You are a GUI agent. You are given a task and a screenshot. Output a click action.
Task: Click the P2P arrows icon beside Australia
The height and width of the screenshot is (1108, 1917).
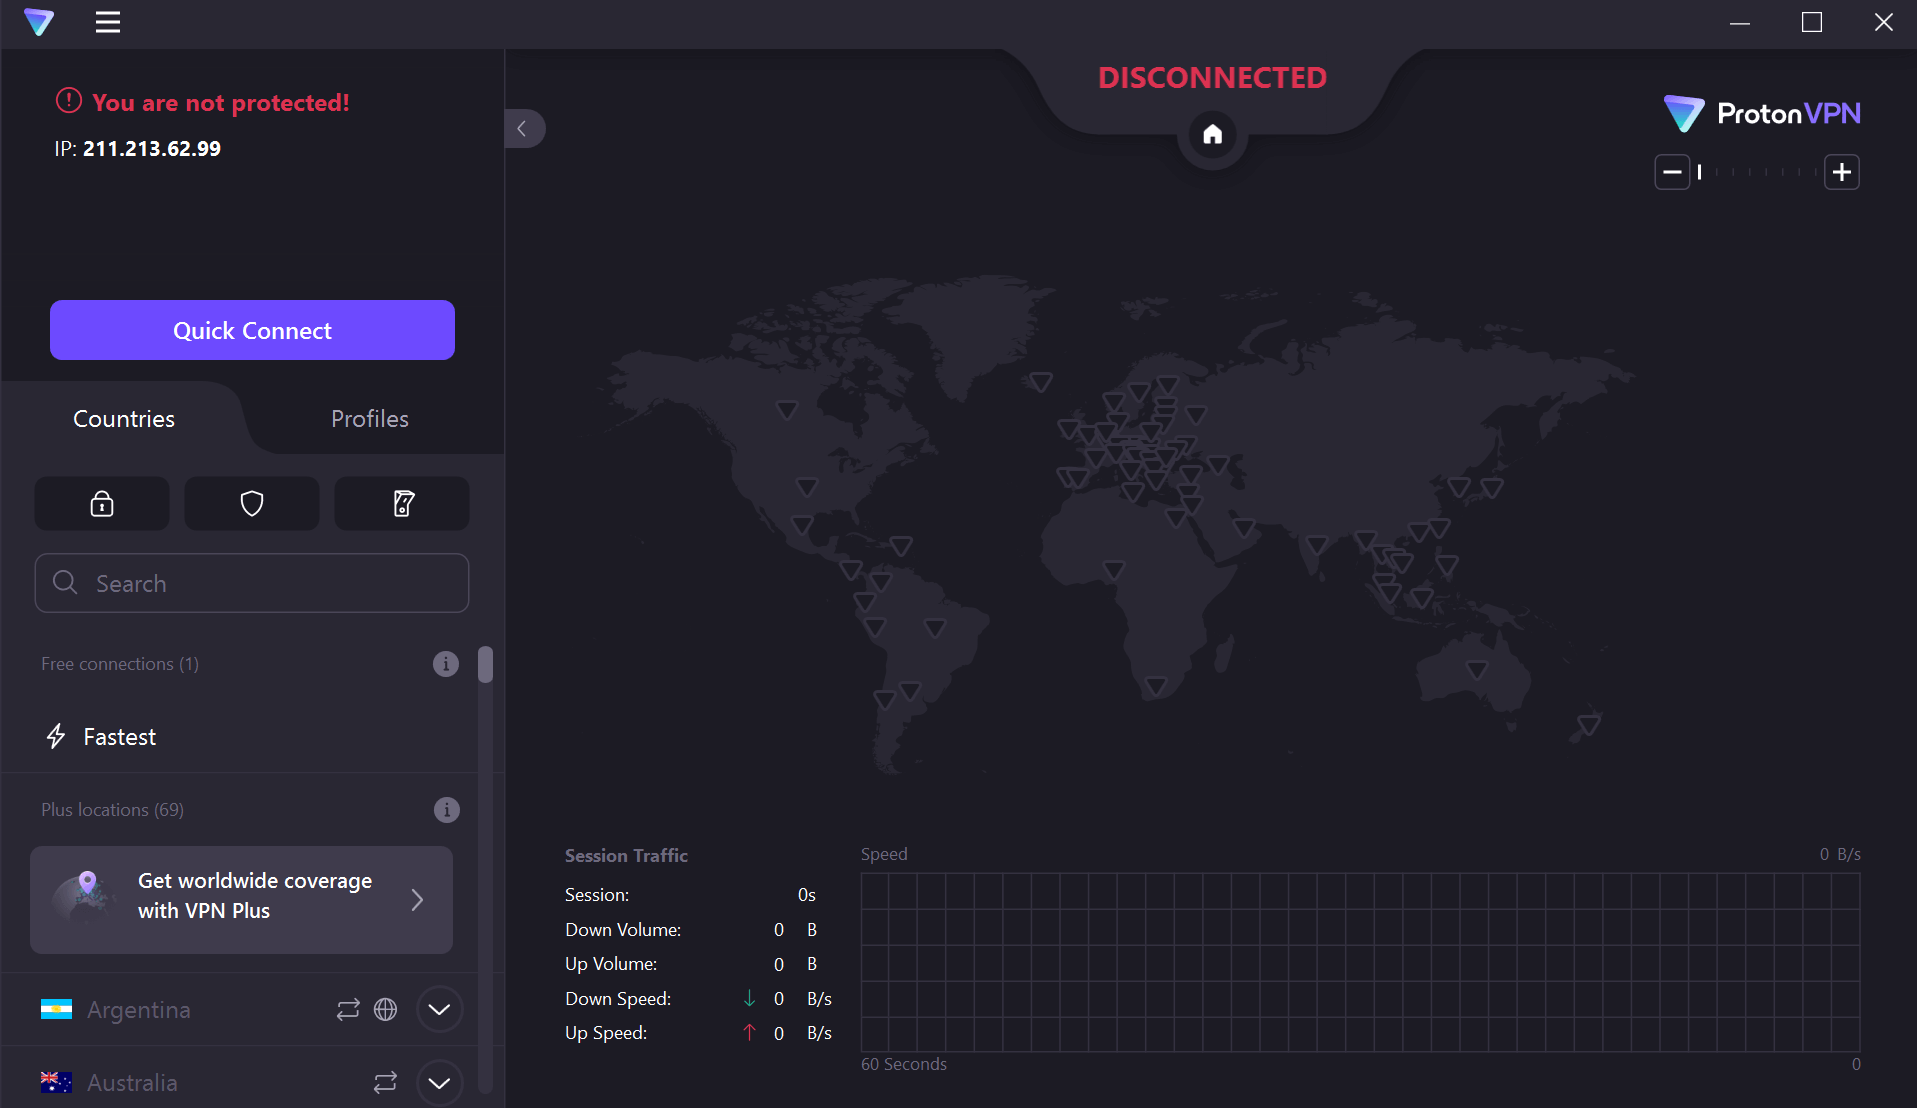(385, 1083)
